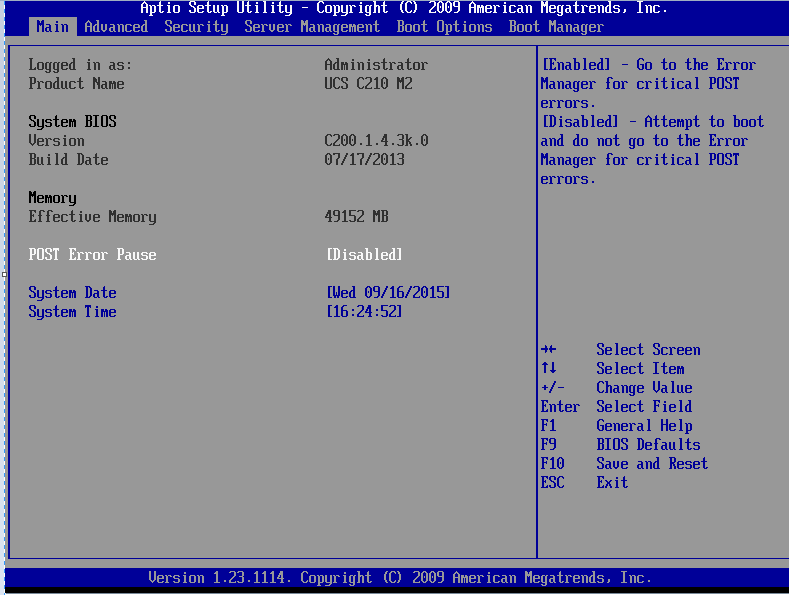Click the Memory heading
789x595 pixels.
[x=52, y=198]
